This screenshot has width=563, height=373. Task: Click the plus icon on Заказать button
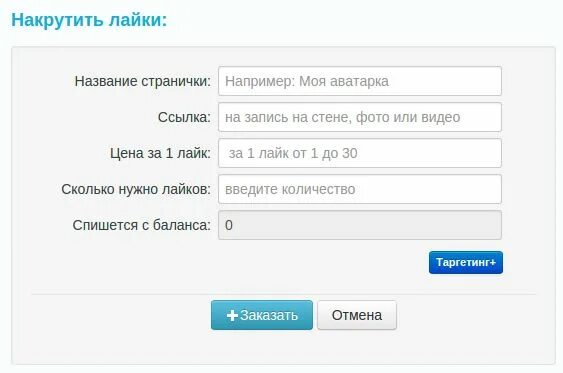pyautogui.click(x=232, y=316)
